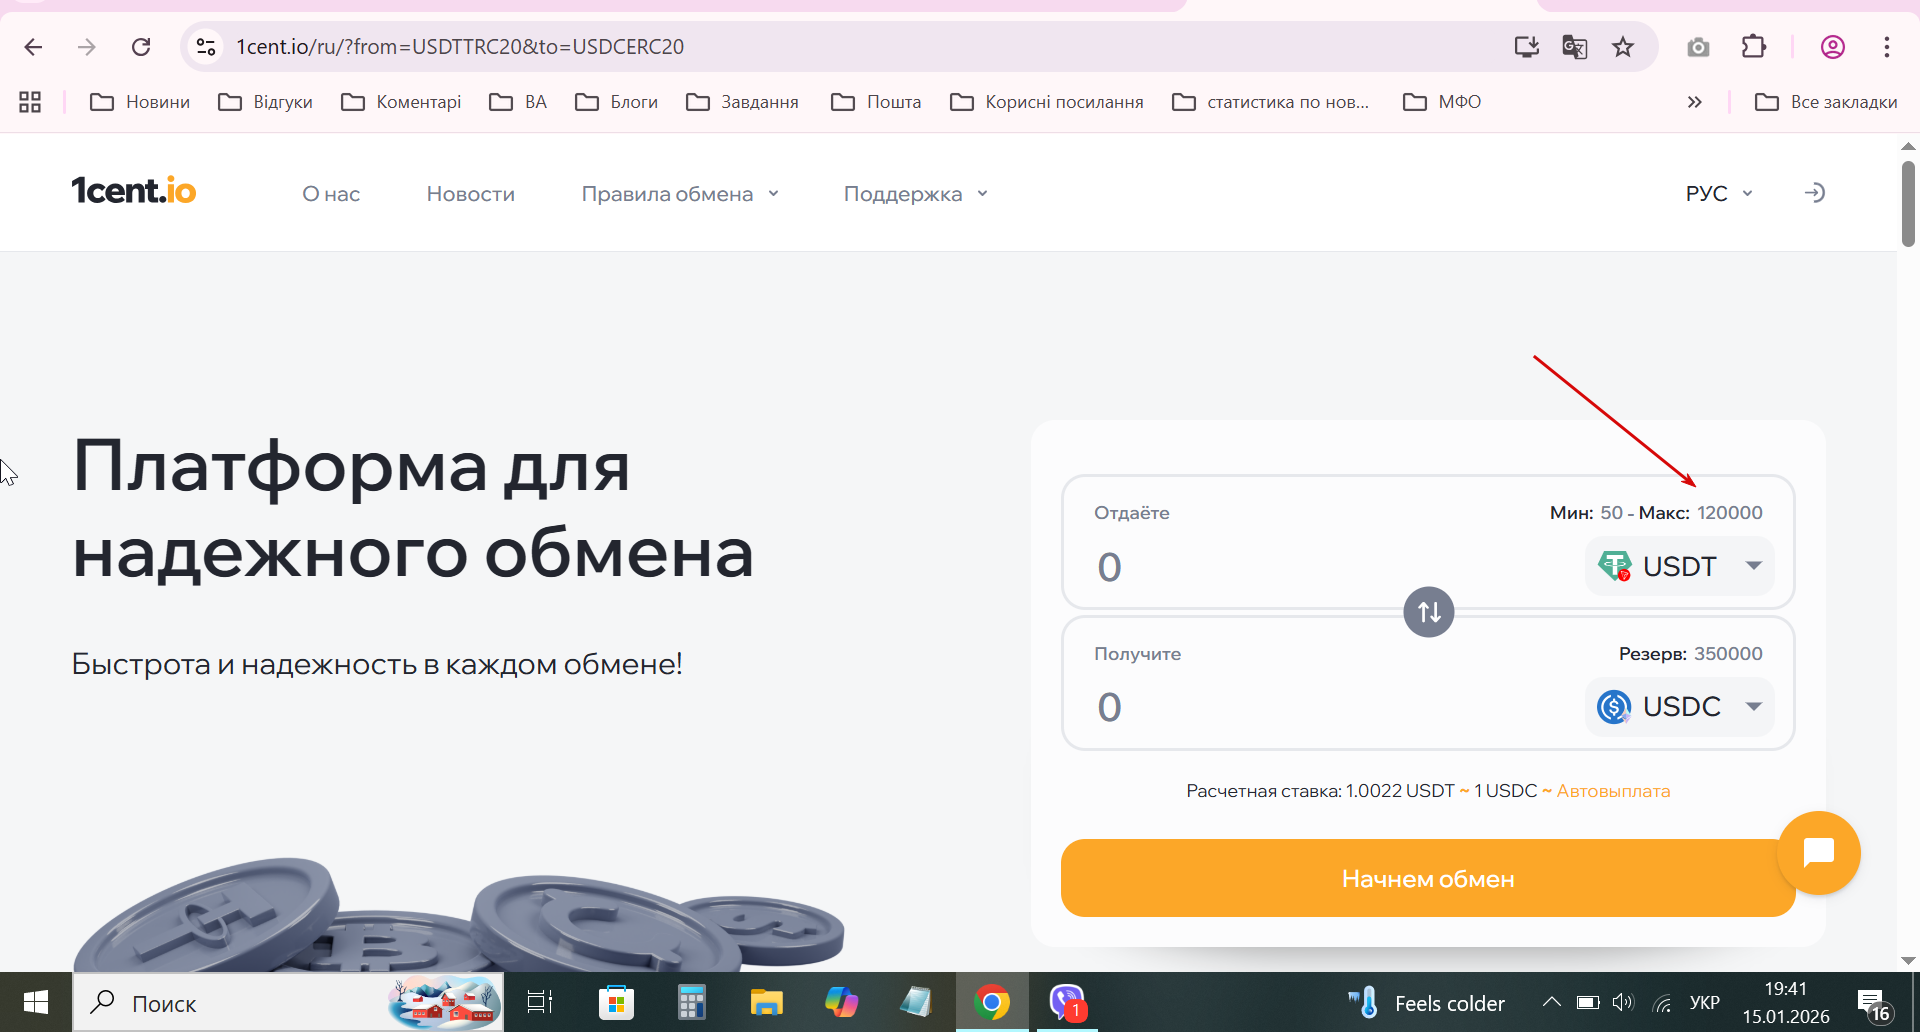Open site information icon in address bar
Screen dimensions: 1920x1032
click(x=206, y=47)
